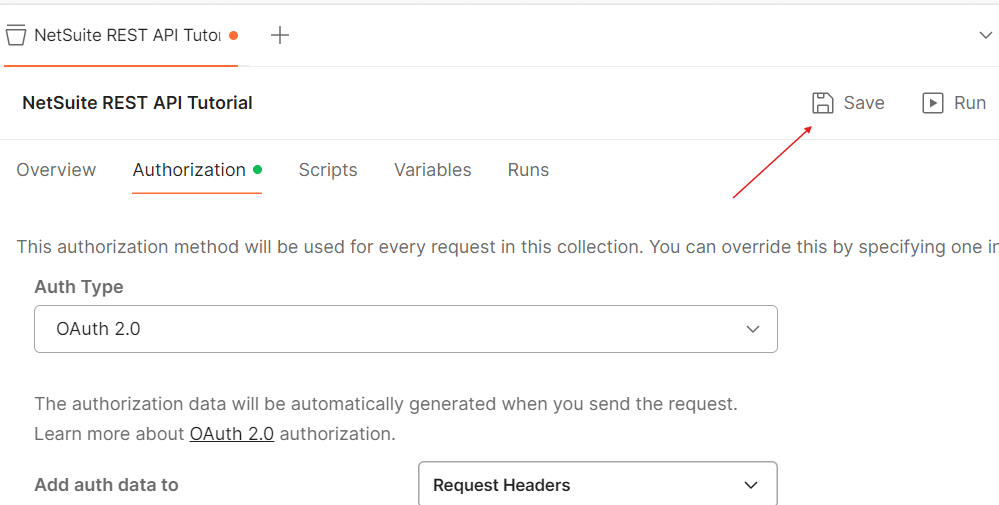Select the NetSuite REST API Tutorial tab
This screenshot has height=505, width=999.
pyautogui.click(x=121, y=35)
